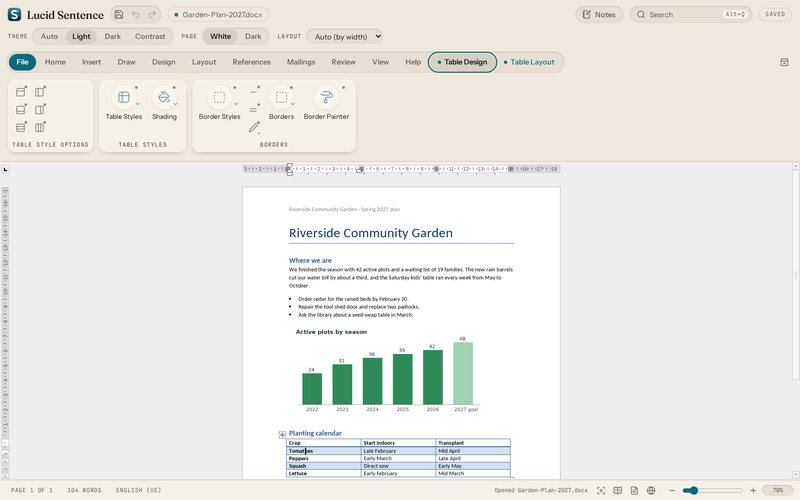This screenshot has height=500, width=800.
Task: Click the table move handle beside Planting calendar
Action: [282, 435]
